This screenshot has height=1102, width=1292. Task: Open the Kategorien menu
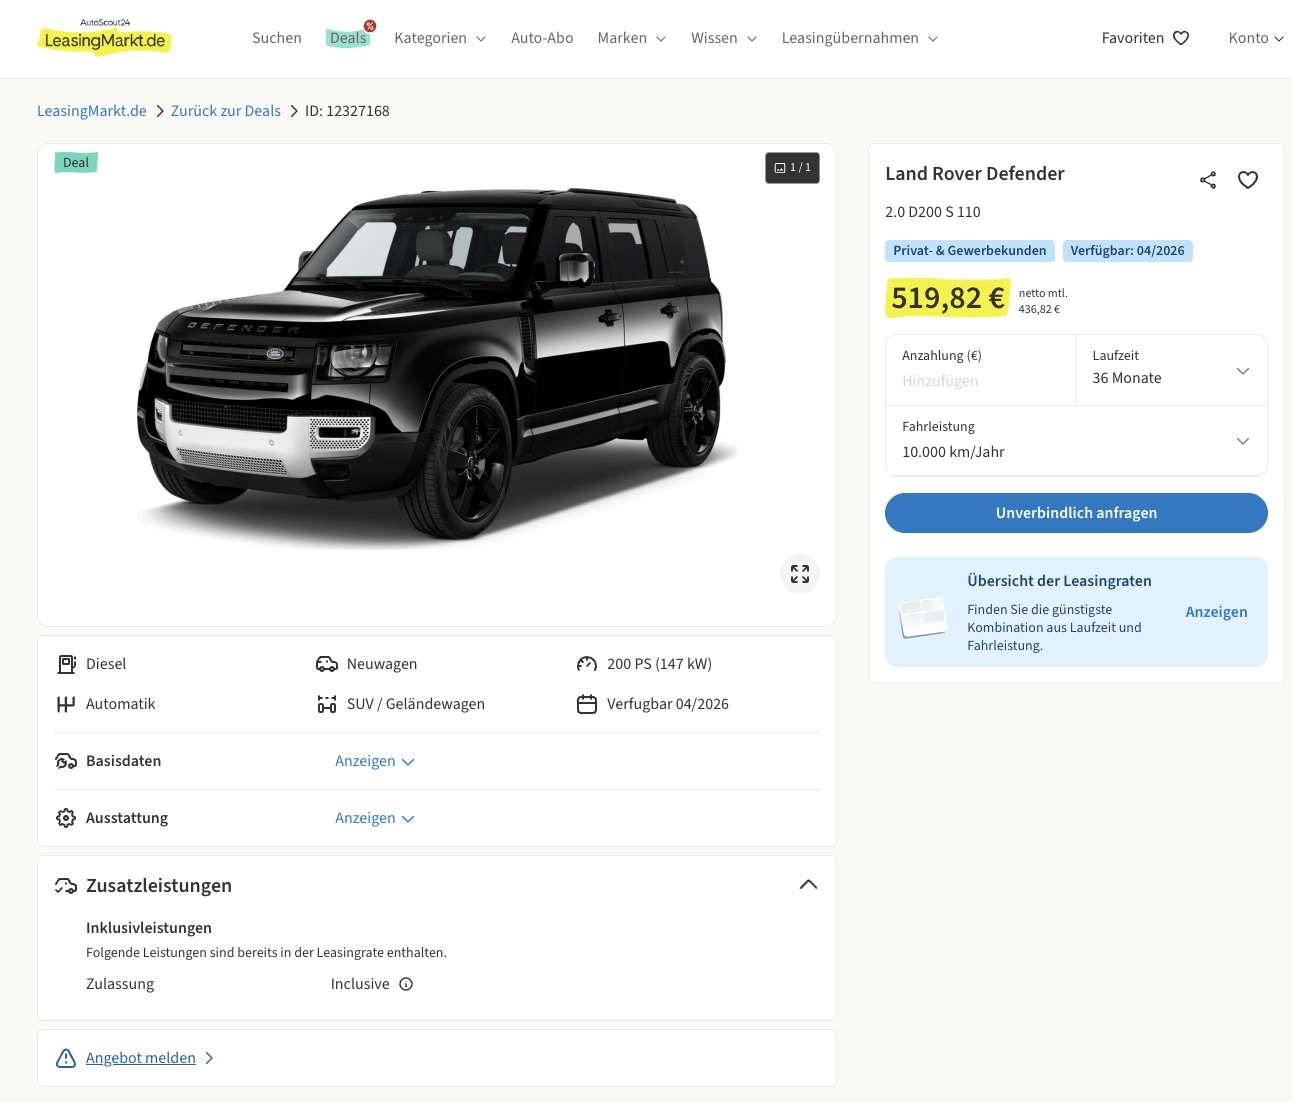pyautogui.click(x=440, y=38)
